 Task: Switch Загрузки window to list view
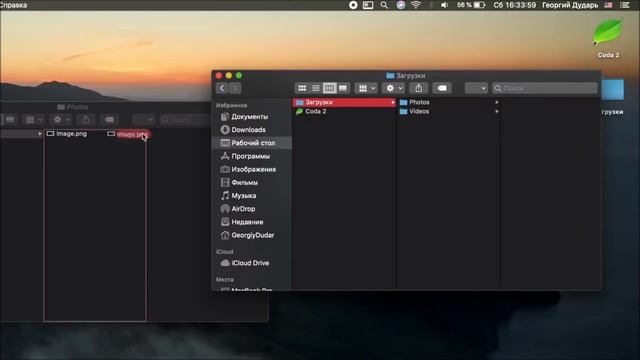click(316, 88)
